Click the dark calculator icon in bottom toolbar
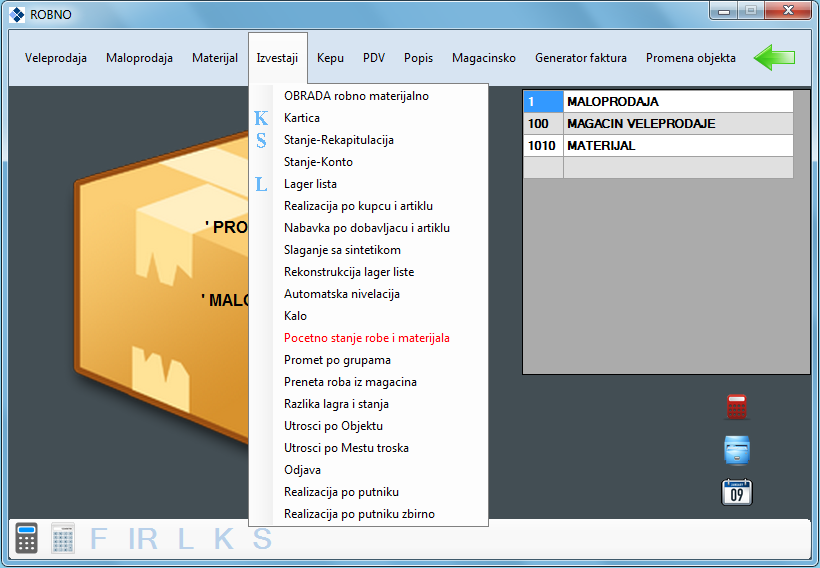The height and width of the screenshot is (568, 820). 27,539
